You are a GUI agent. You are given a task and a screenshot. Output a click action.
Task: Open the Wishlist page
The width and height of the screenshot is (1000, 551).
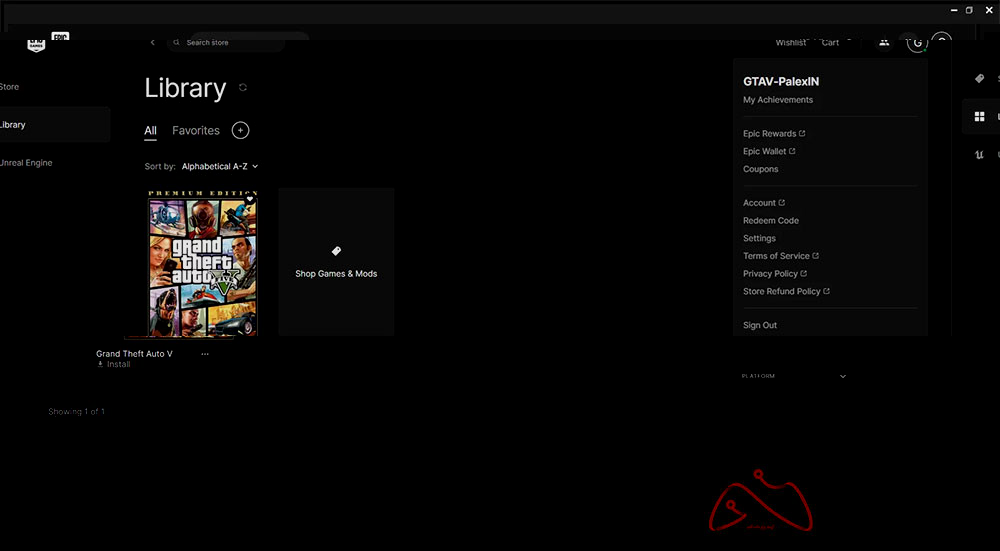[791, 43]
